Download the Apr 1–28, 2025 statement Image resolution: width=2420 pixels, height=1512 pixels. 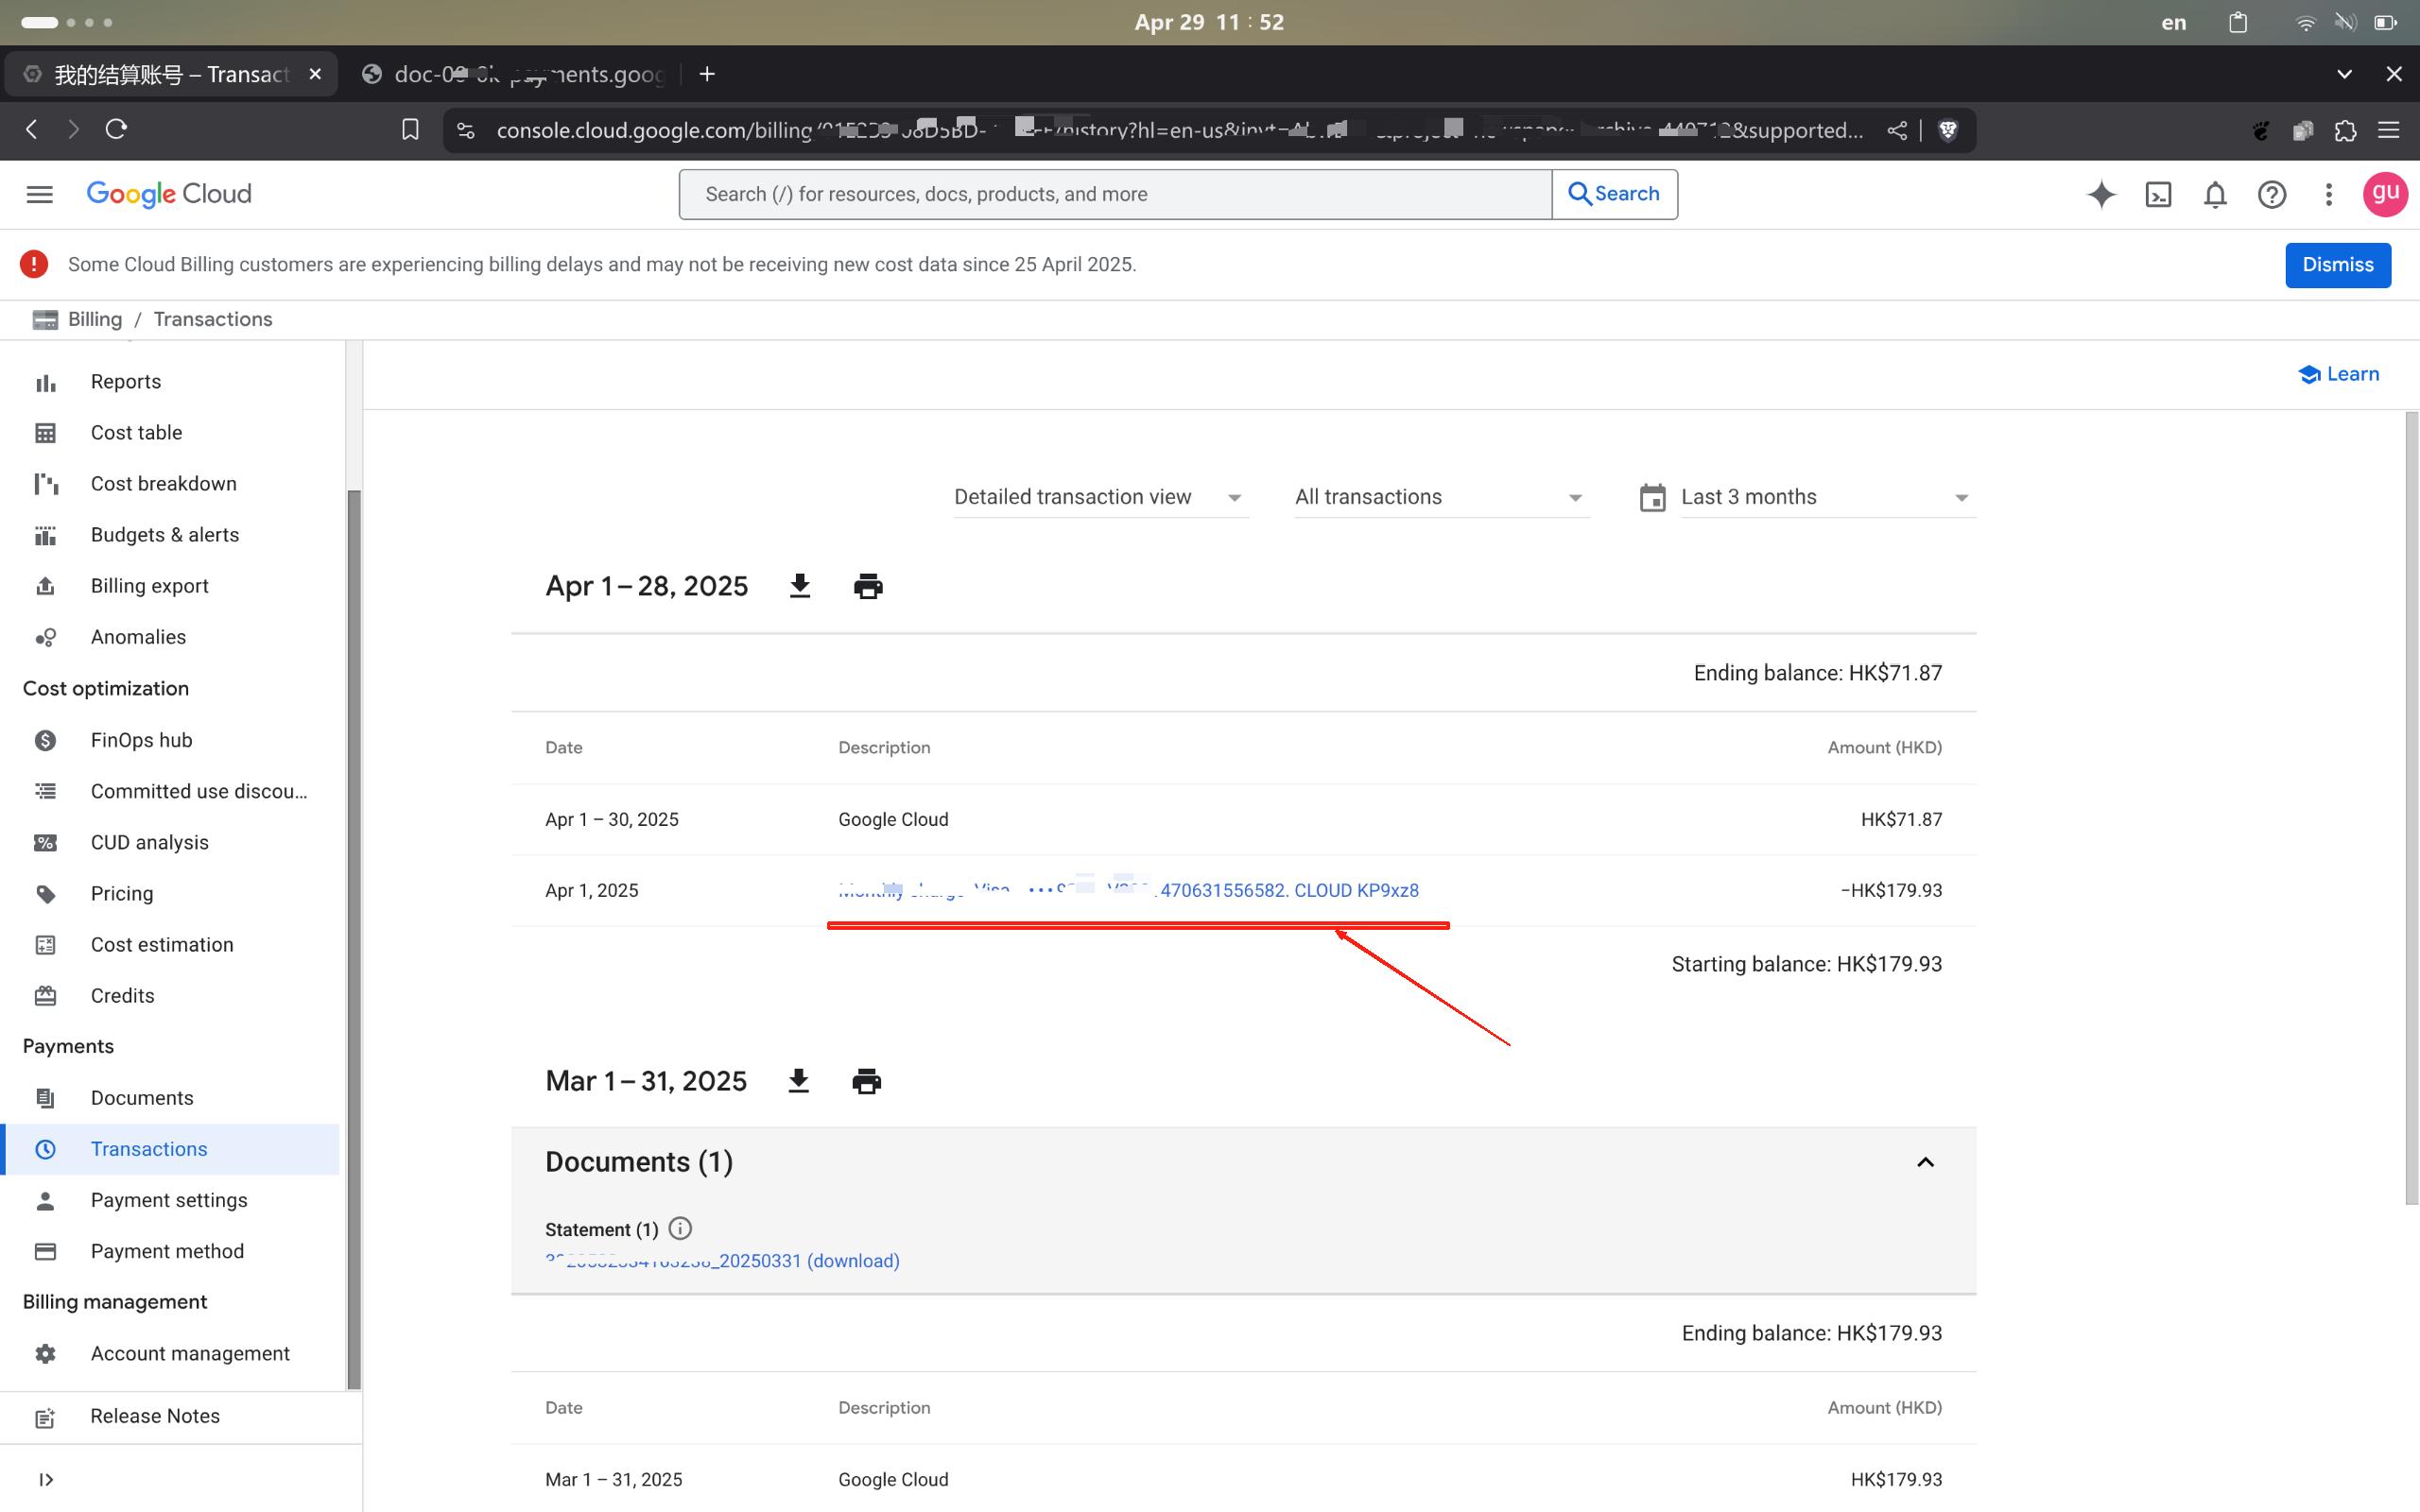[x=799, y=586]
